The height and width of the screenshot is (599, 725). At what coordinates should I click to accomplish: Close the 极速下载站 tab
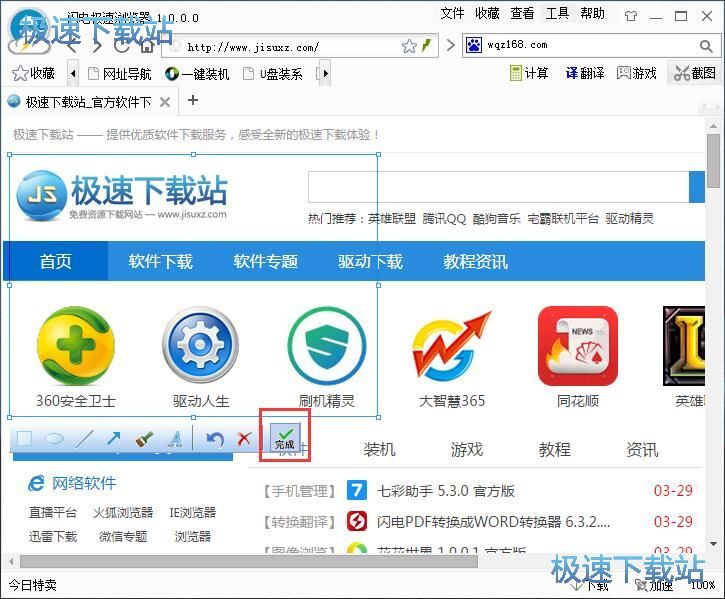coord(165,102)
